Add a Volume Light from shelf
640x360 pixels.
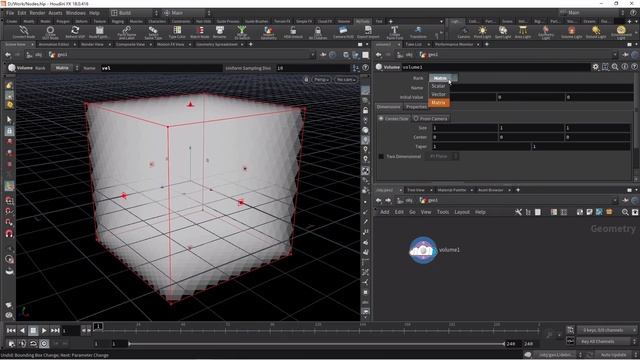[x=571, y=32]
